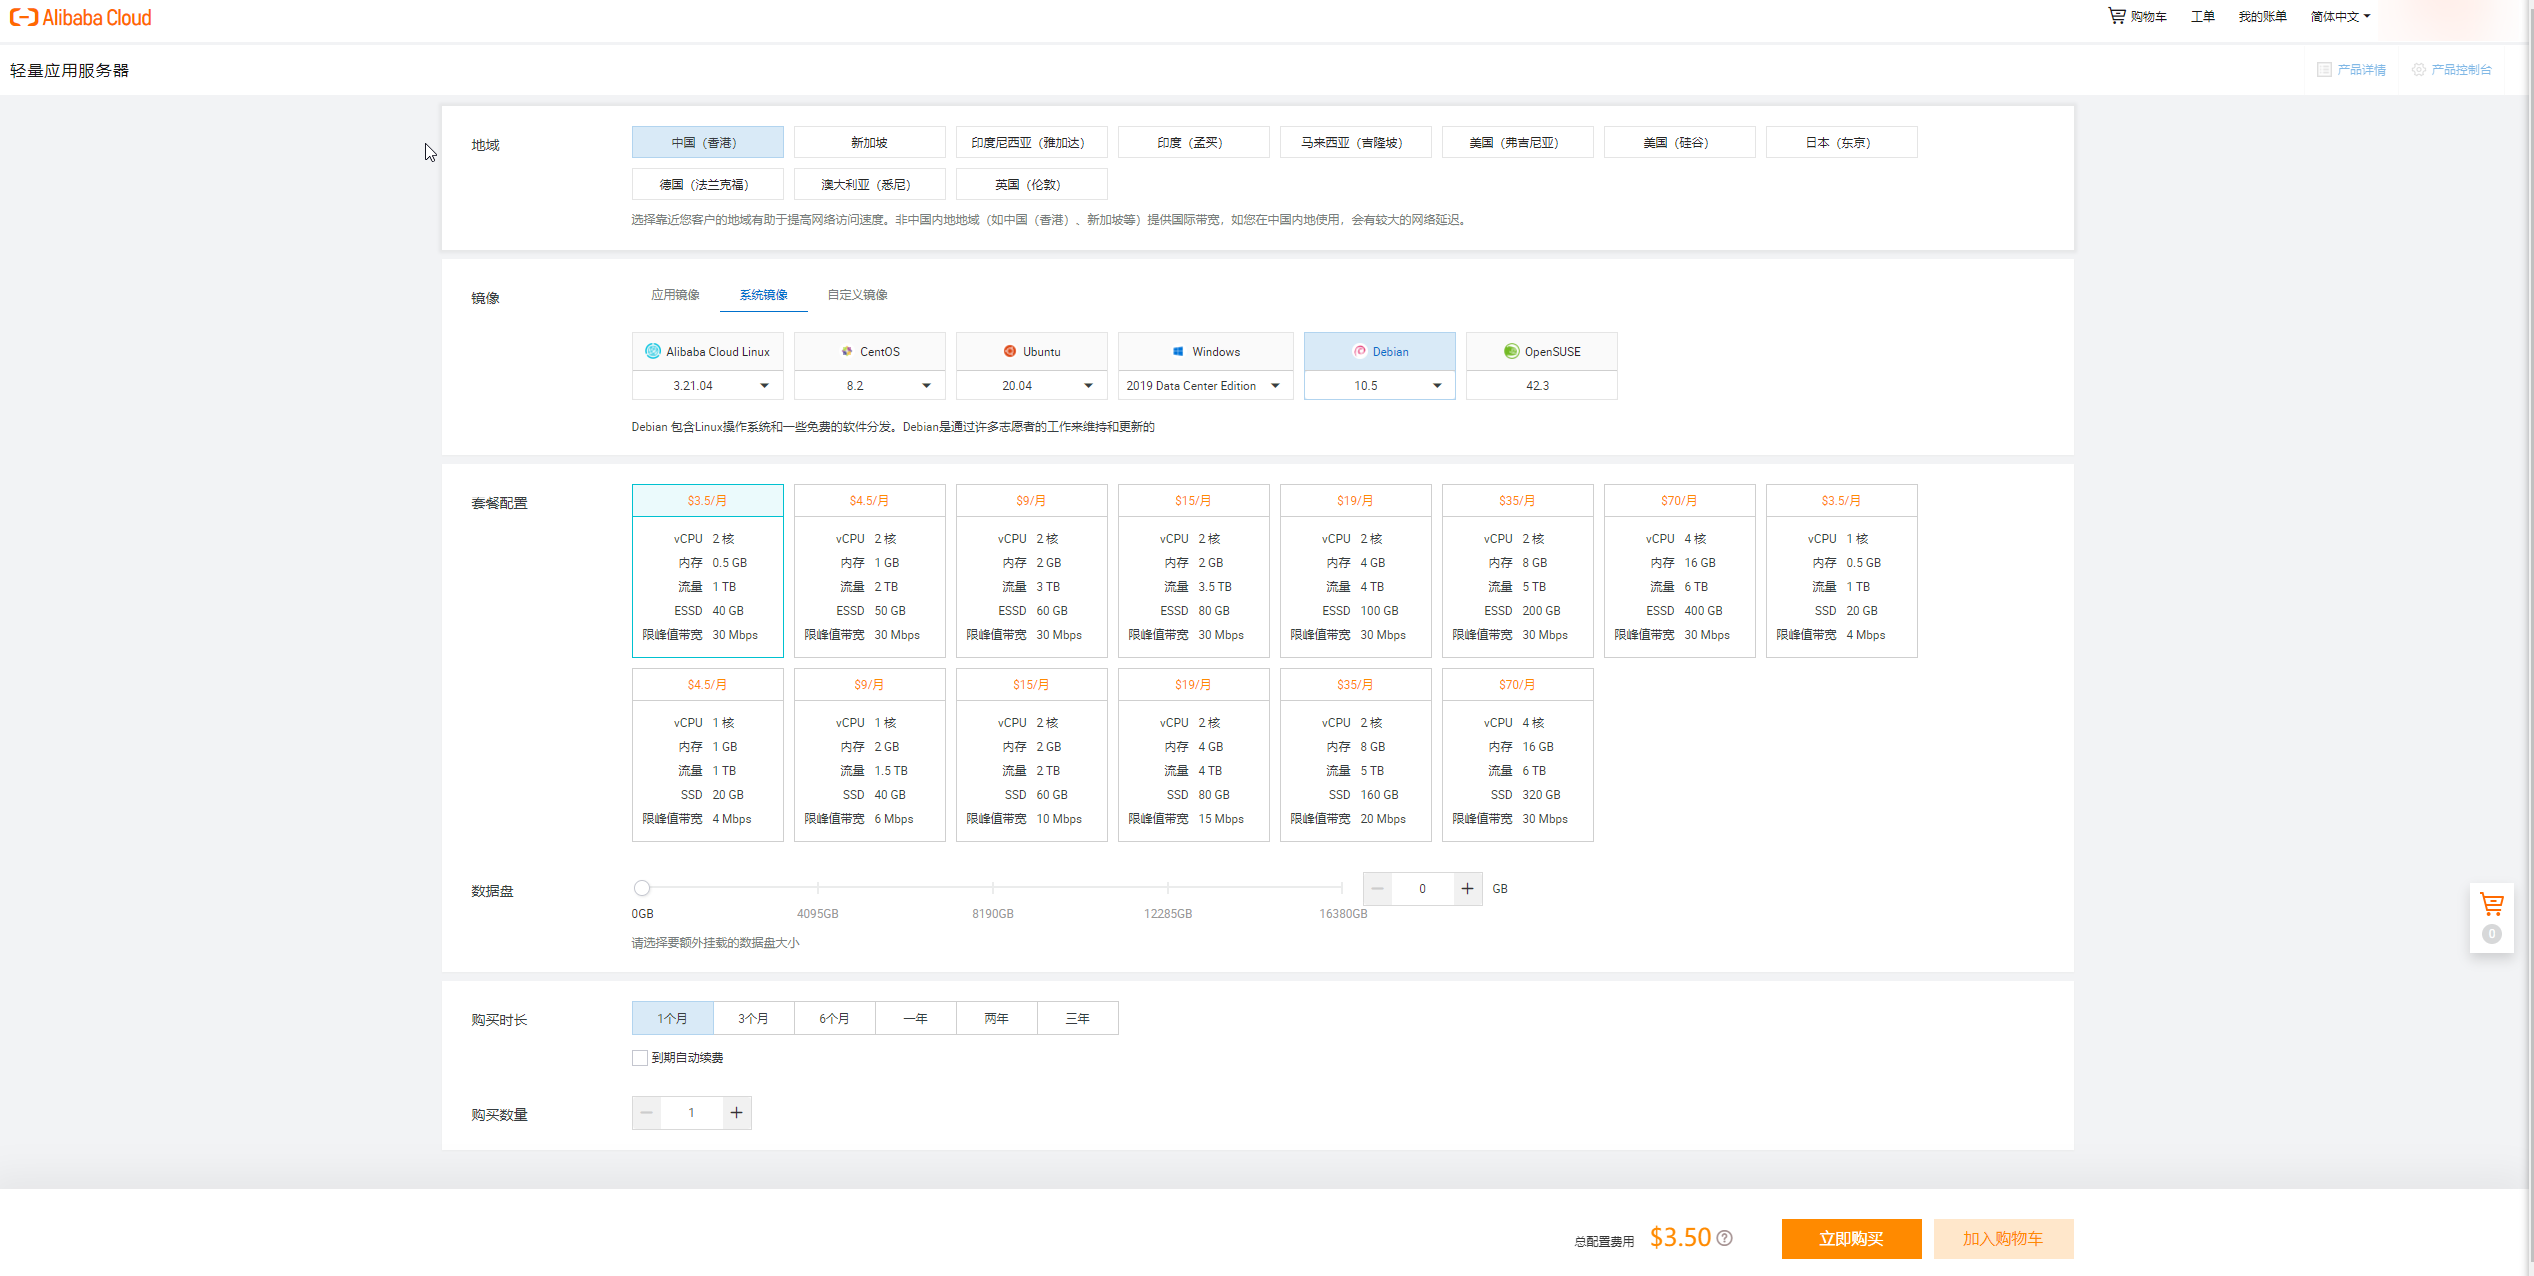2534x1276 pixels.
Task: Click the data disk slider handle
Action: click(642, 887)
